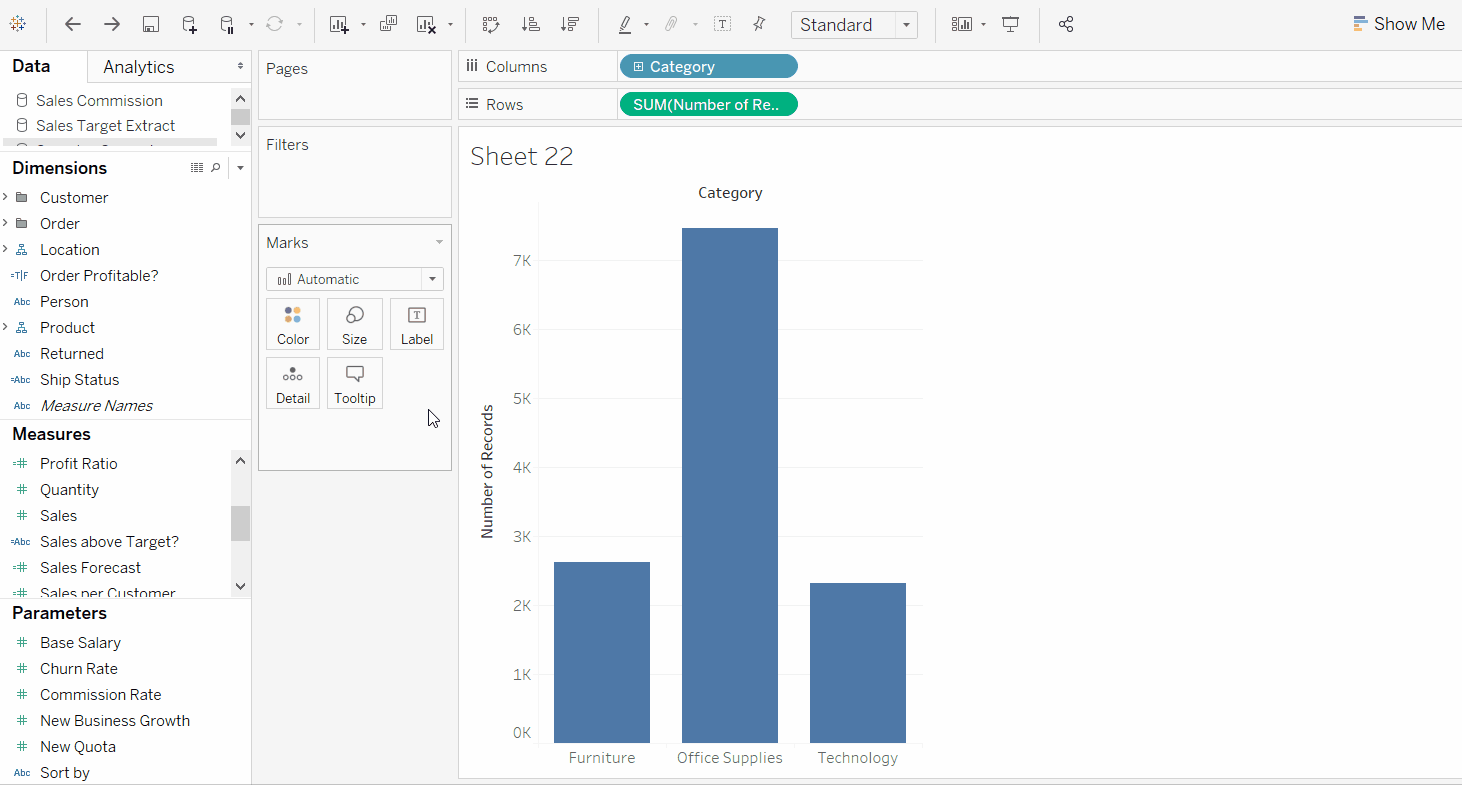
Task: Open presentation mode
Action: [x=1011, y=25]
